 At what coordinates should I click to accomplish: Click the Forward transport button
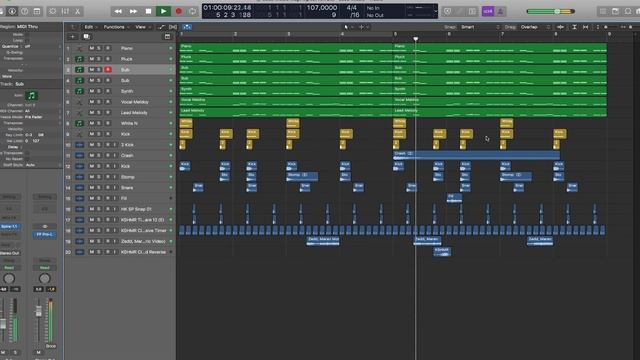click(133, 11)
